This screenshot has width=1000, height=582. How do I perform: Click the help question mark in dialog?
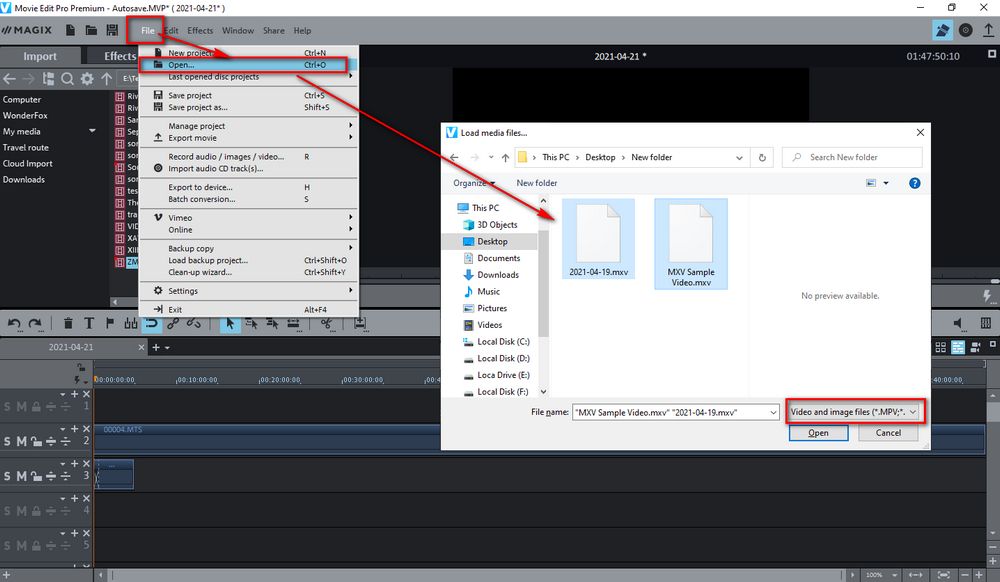tap(915, 183)
